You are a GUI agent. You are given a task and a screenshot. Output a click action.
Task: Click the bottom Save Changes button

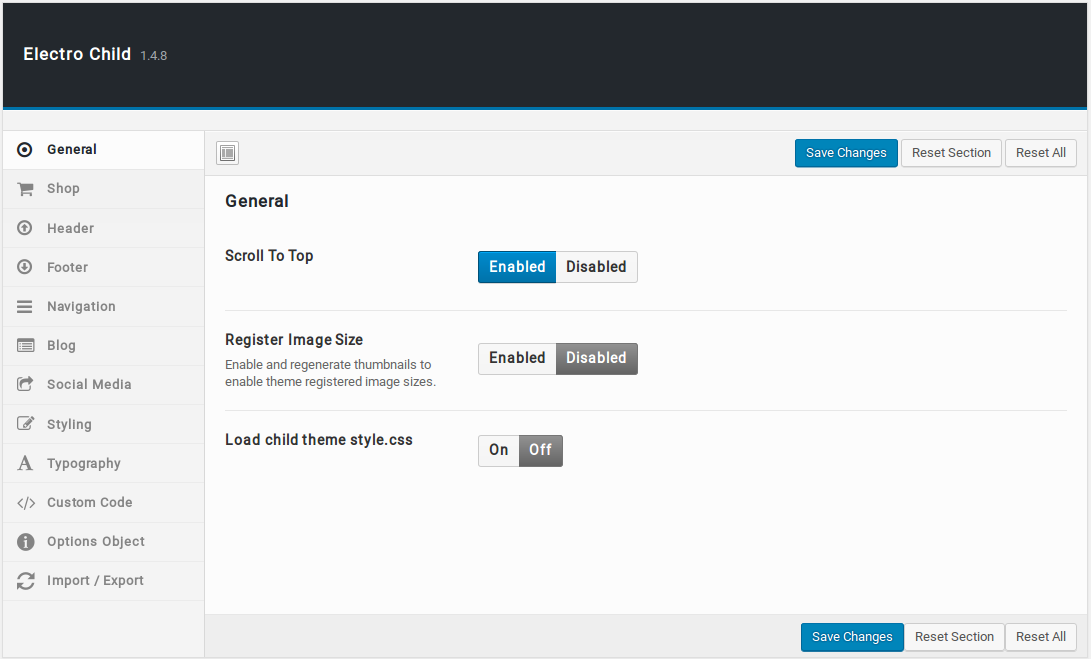(x=852, y=637)
